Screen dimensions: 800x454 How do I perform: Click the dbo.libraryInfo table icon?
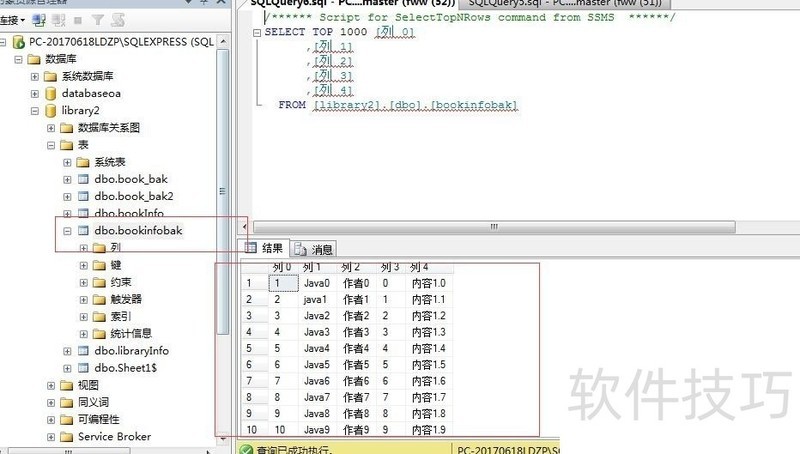point(83,350)
